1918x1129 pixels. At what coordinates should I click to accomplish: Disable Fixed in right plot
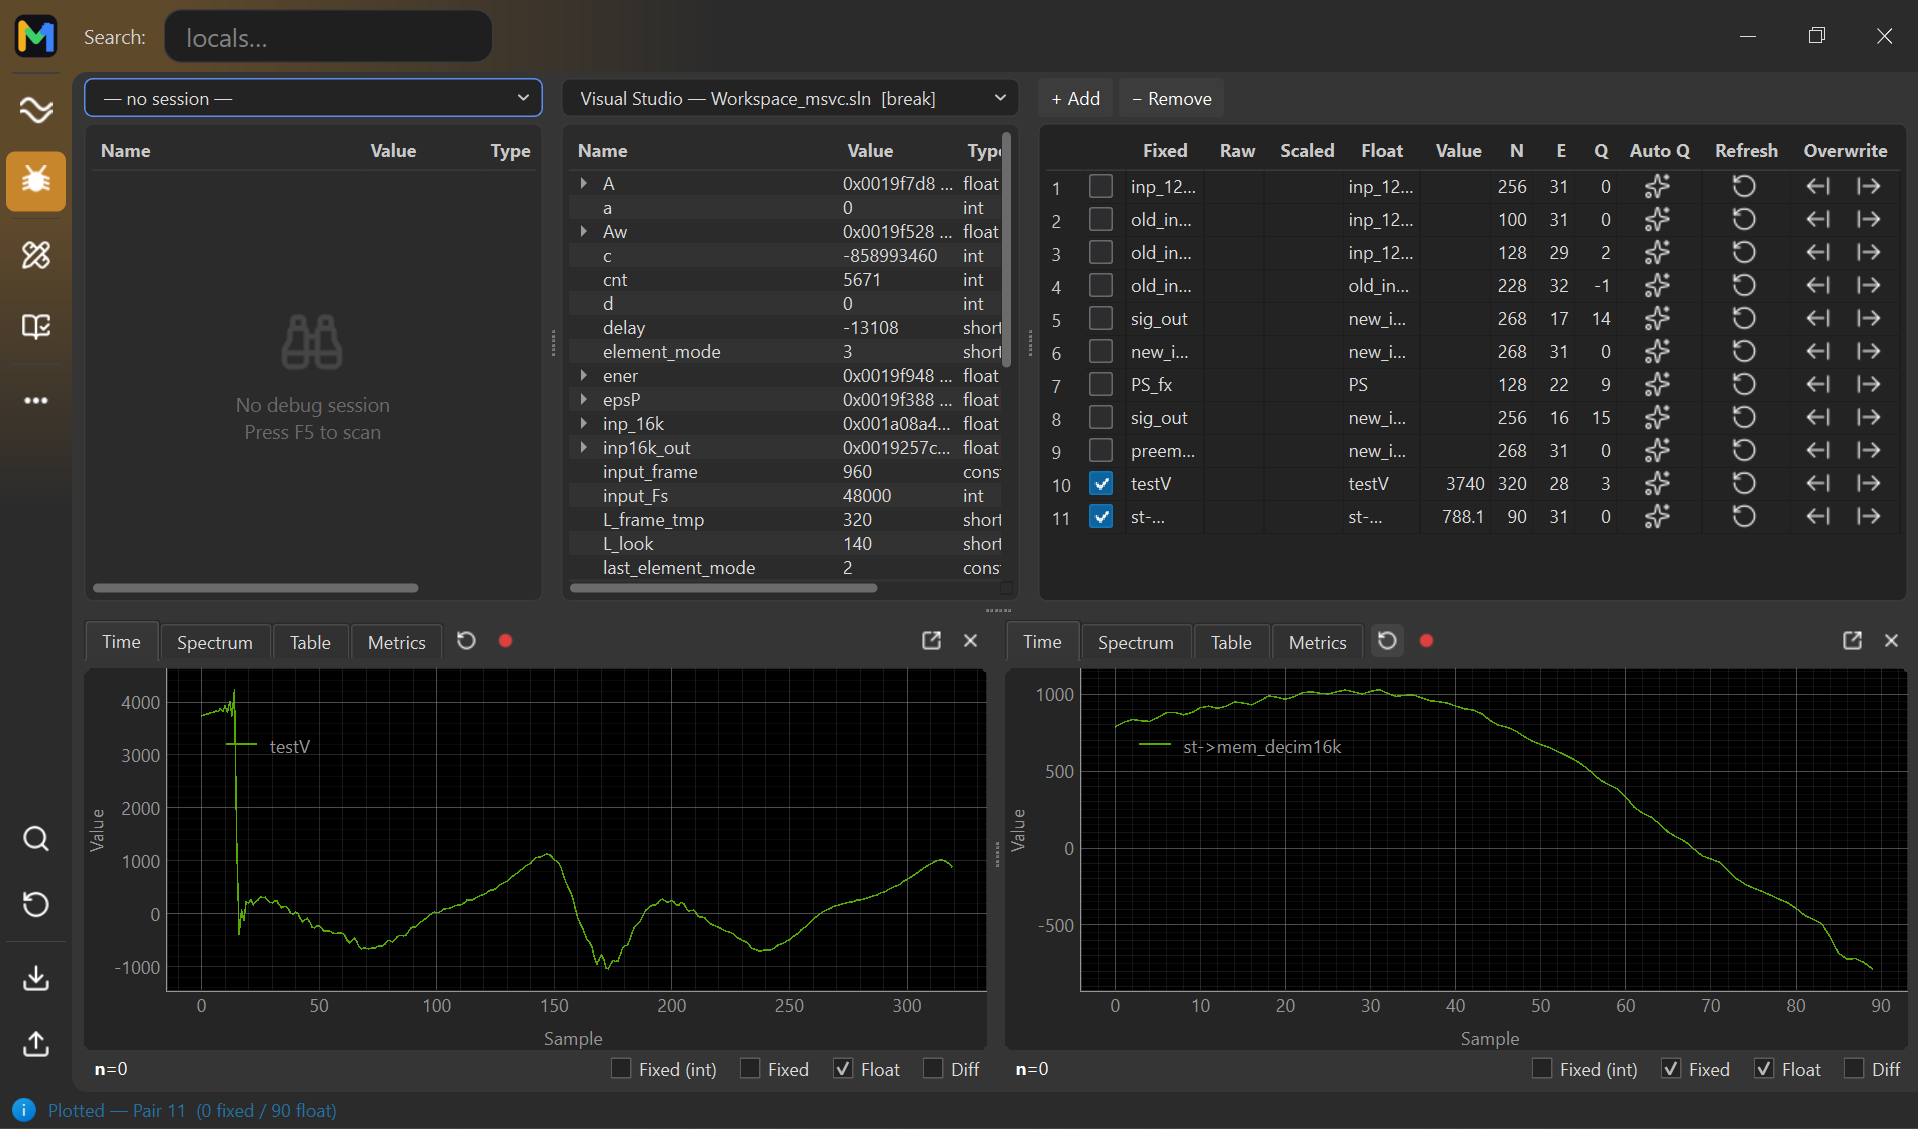(x=1671, y=1069)
